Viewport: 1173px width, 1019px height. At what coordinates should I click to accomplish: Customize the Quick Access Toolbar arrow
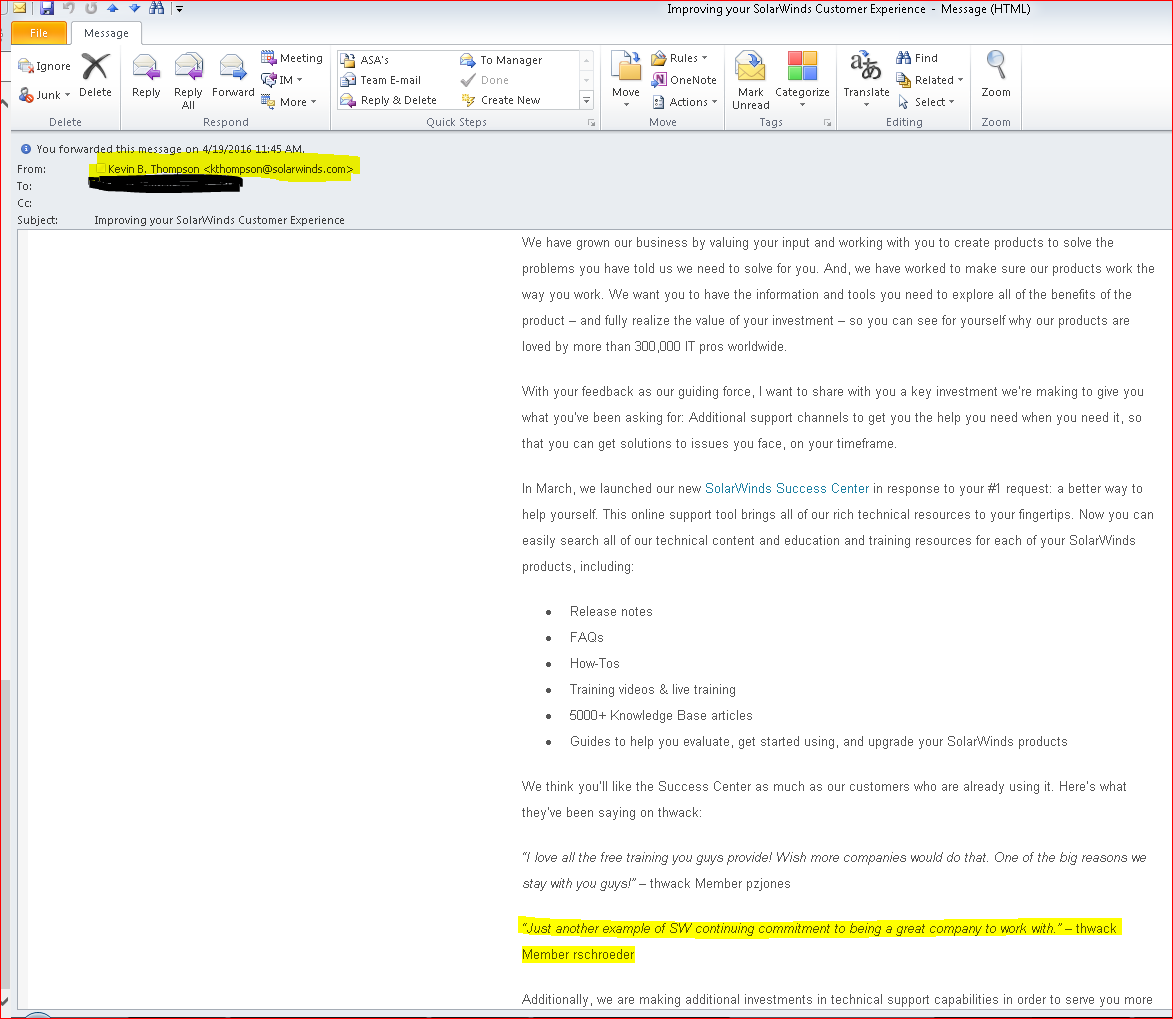(180, 9)
